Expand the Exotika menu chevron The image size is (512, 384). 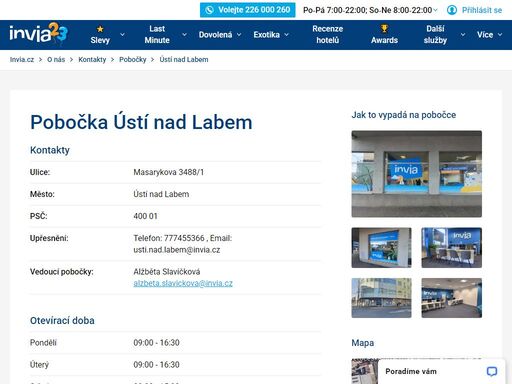(x=286, y=34)
